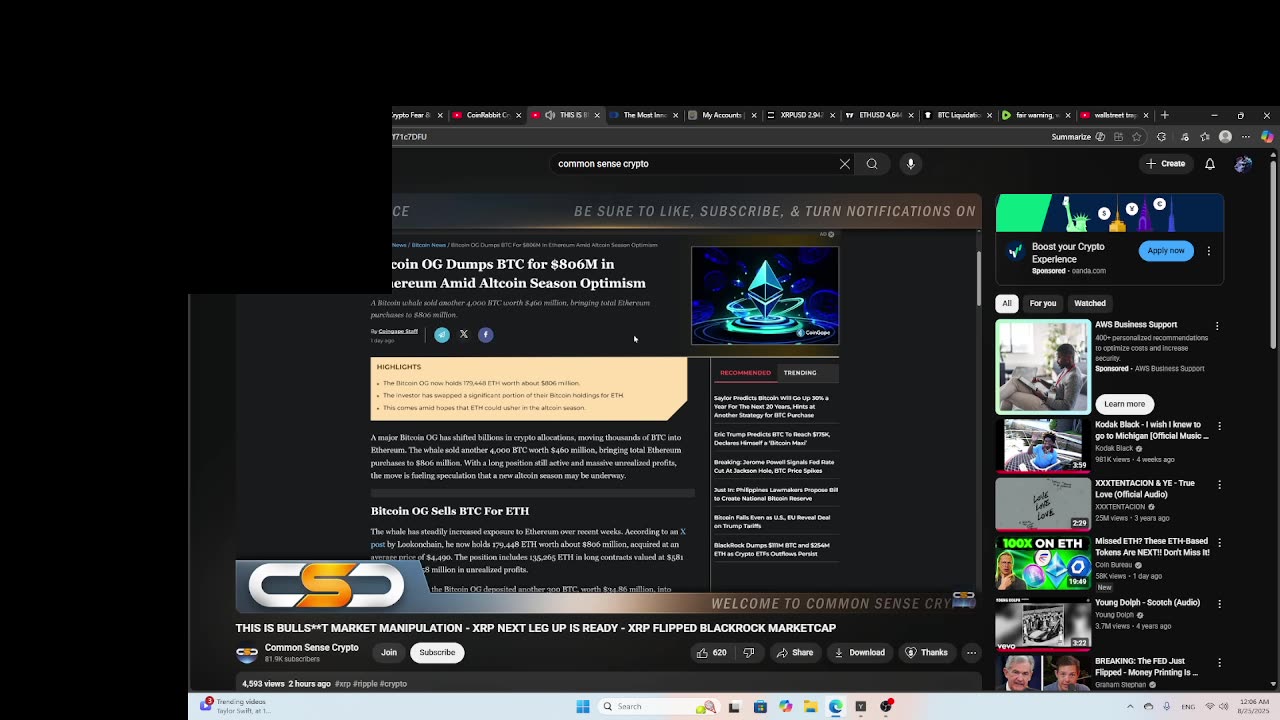The height and width of the screenshot is (720, 1280).
Task: Click the magnifier search button on YouTube
Action: tap(872, 164)
